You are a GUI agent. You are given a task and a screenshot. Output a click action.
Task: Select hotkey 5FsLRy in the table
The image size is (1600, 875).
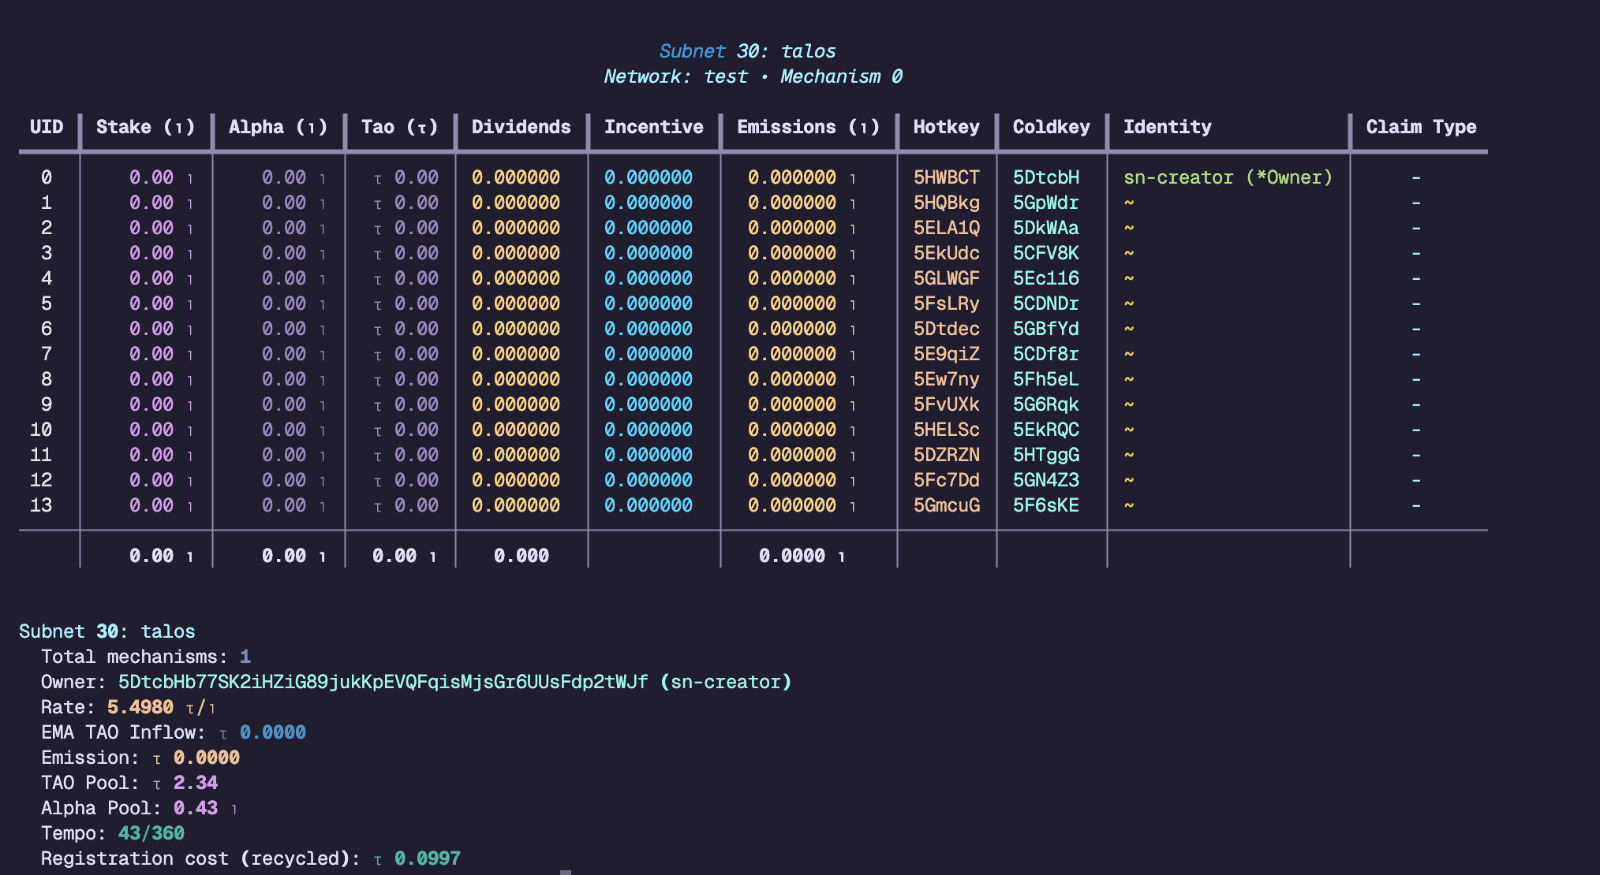point(946,304)
